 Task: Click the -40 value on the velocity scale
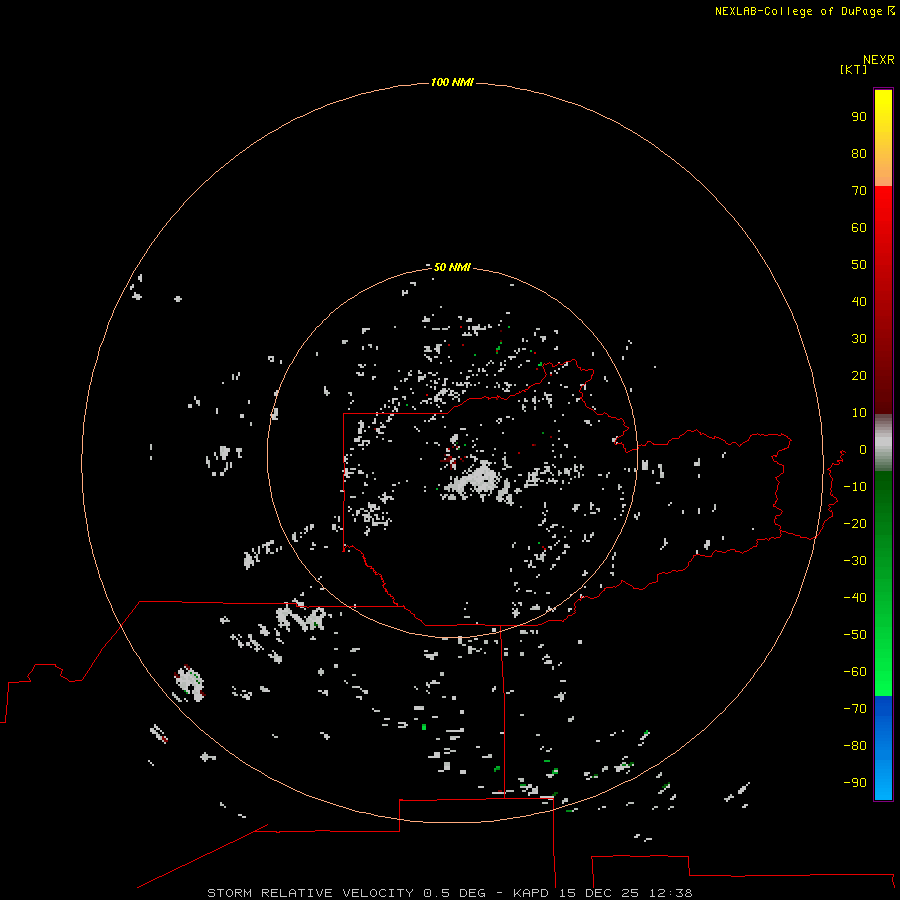[x=855, y=598]
